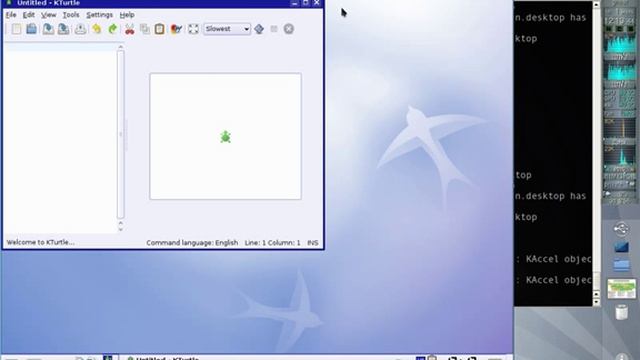Create a new KTurtle document
This screenshot has width=640, height=360.
pos(16,29)
